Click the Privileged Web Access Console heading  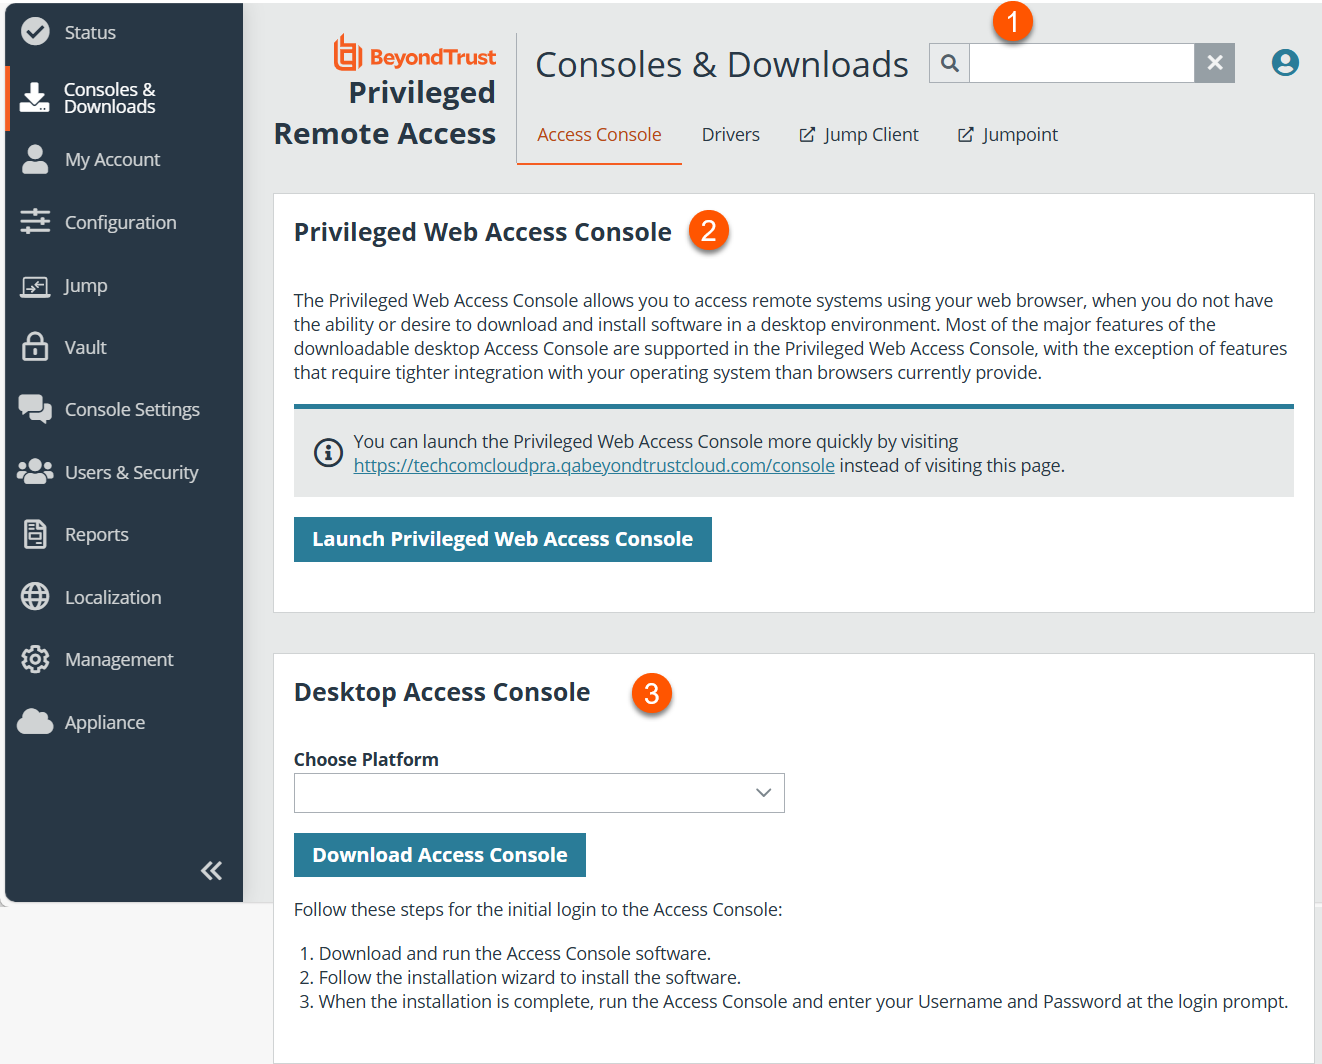point(483,232)
